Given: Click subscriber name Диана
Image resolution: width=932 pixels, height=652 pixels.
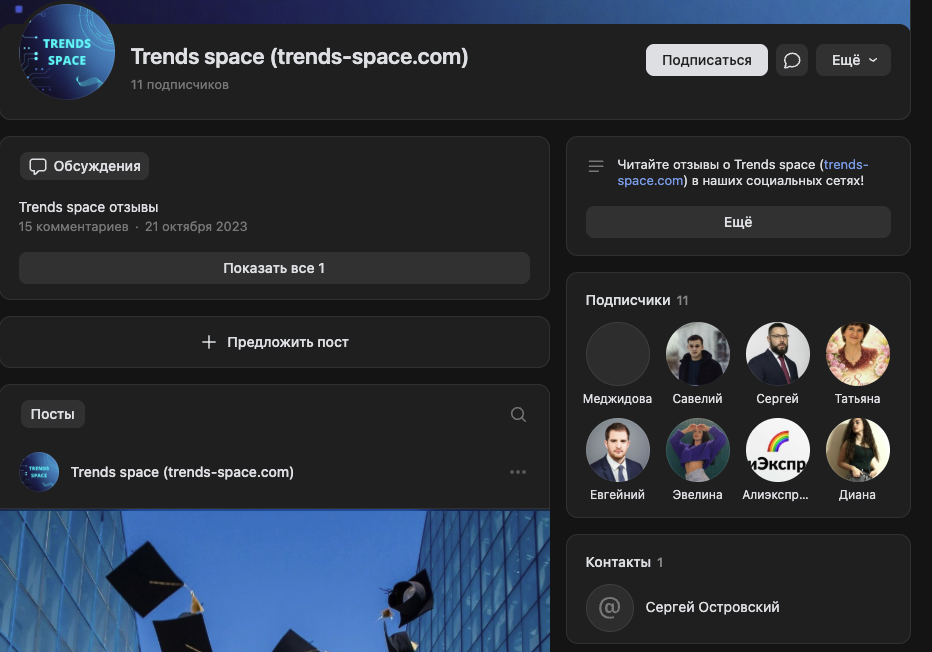Looking at the screenshot, I should pos(857,494).
